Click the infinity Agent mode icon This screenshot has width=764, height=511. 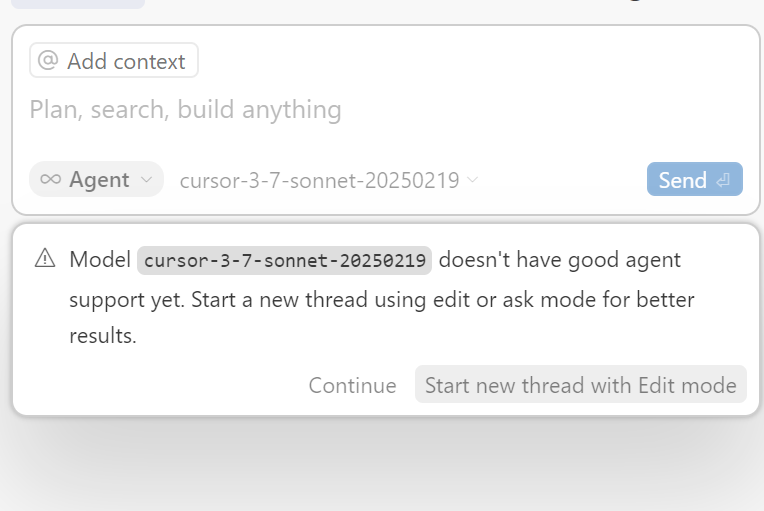click(x=50, y=180)
